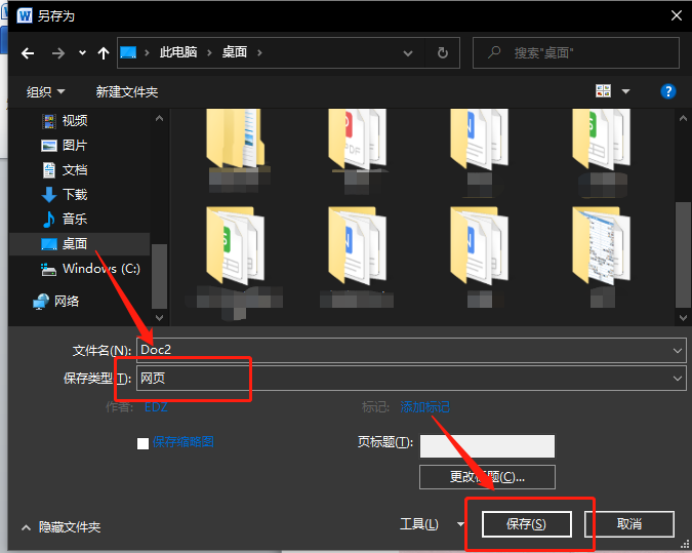Refresh the 桌面 folder view
Screen dimensions: 692x553
click(x=442, y=53)
